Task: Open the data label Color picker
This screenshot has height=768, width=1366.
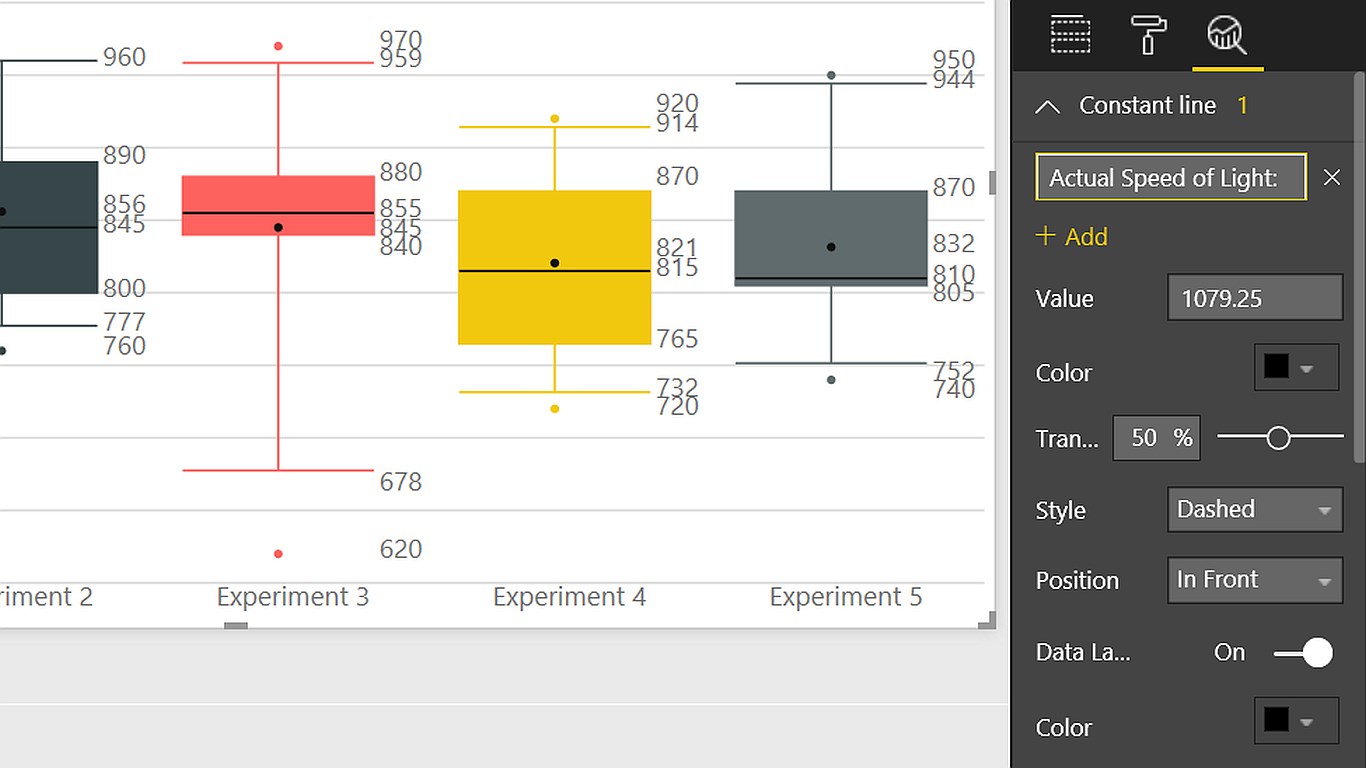Action: 1296,721
